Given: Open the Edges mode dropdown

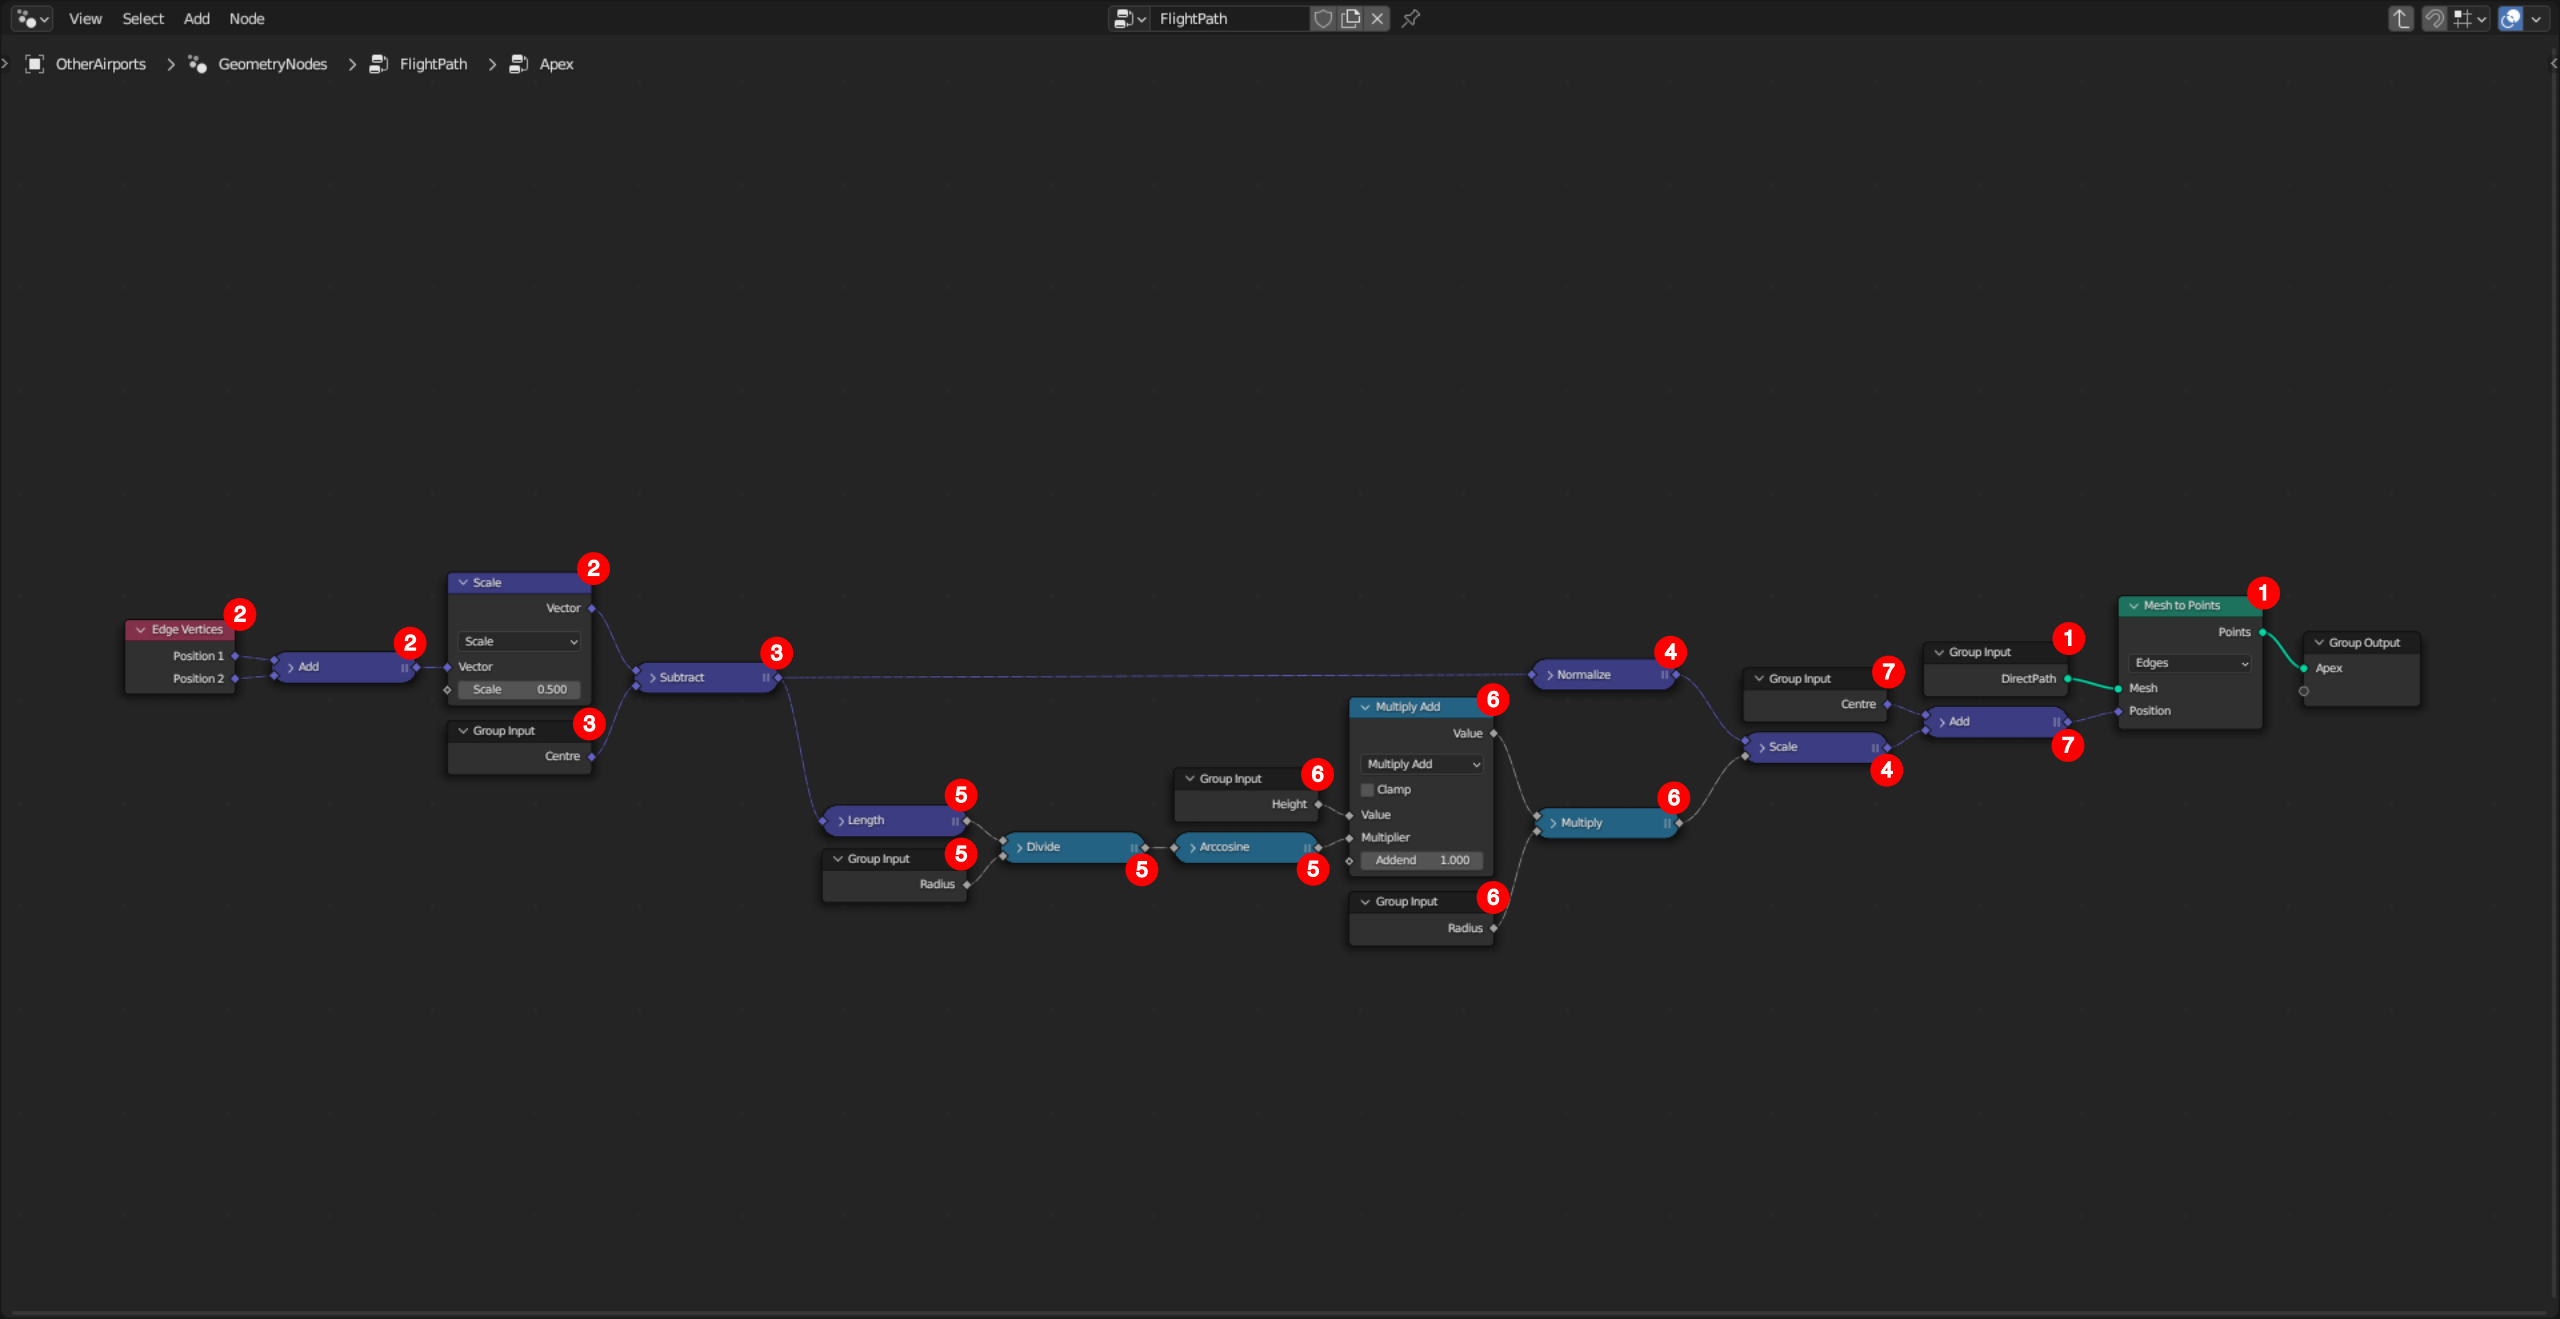Looking at the screenshot, I should coord(2191,663).
